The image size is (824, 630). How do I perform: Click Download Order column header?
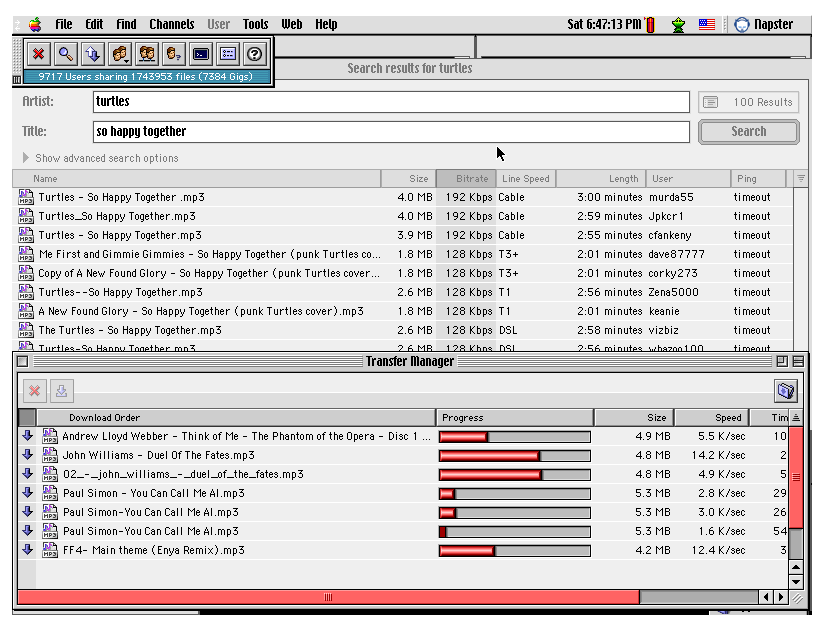click(x=236, y=418)
